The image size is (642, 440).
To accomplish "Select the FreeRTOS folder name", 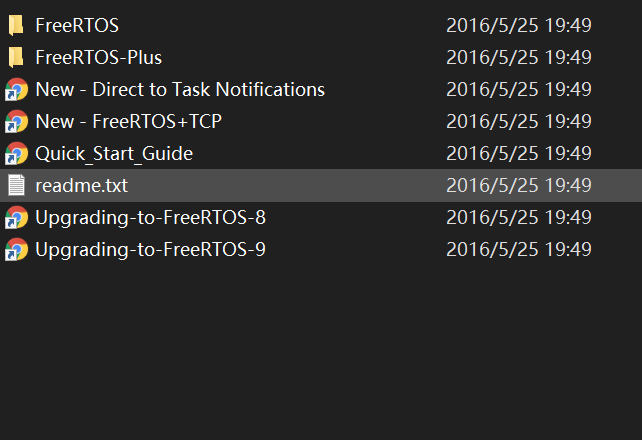I will click(77, 25).
